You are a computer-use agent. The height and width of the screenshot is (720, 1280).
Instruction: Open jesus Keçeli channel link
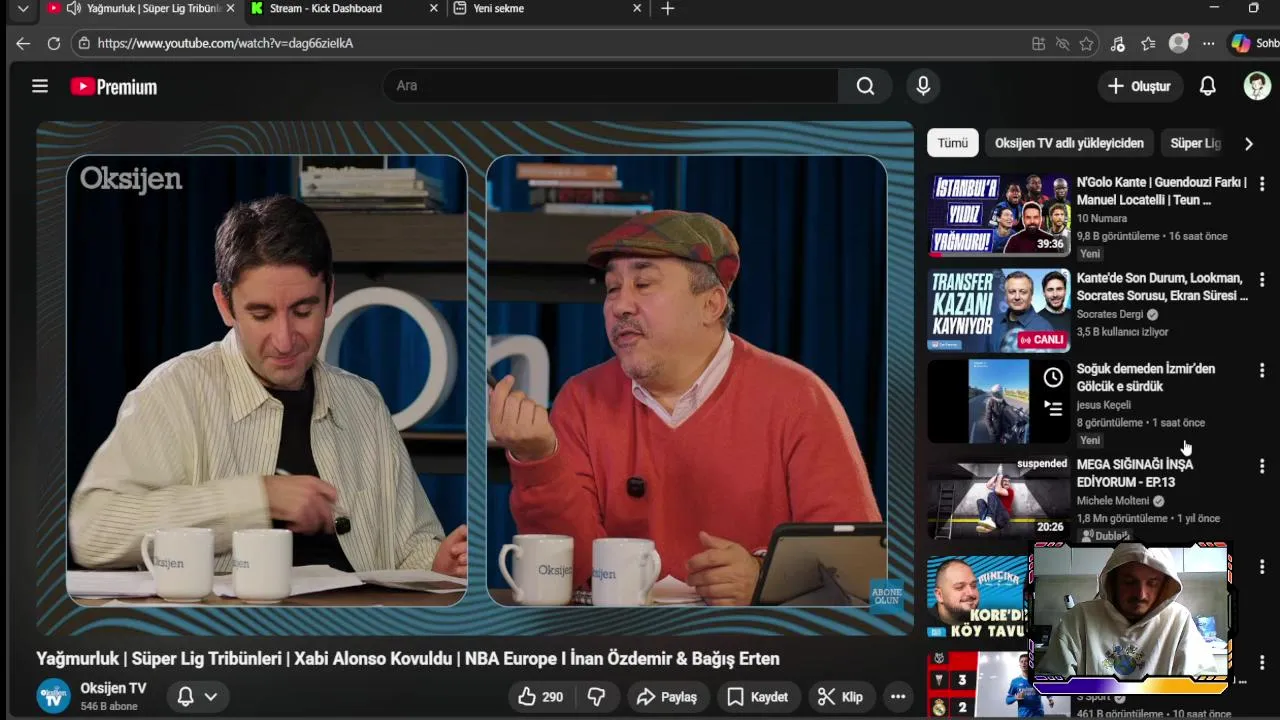point(1104,405)
